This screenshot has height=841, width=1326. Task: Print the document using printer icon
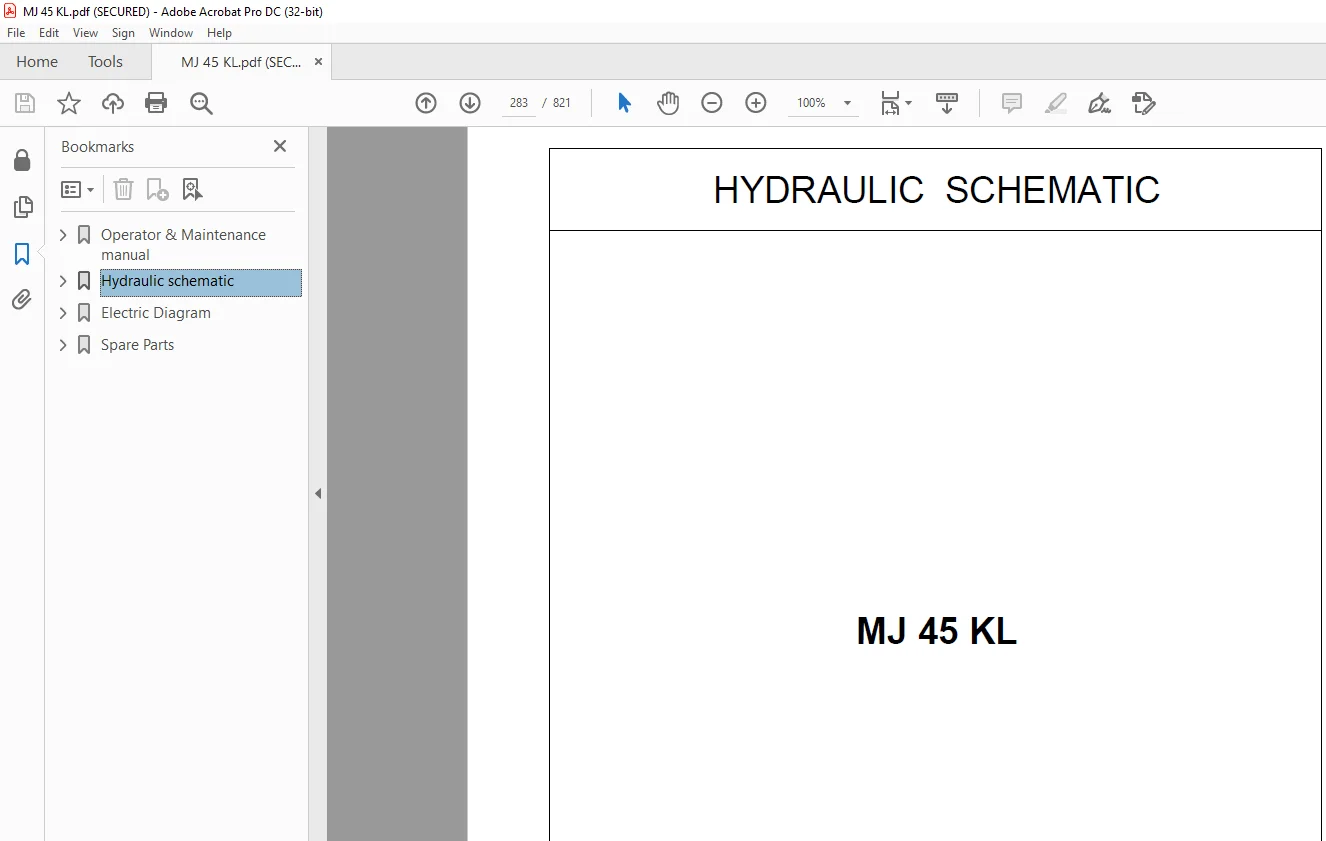[156, 103]
